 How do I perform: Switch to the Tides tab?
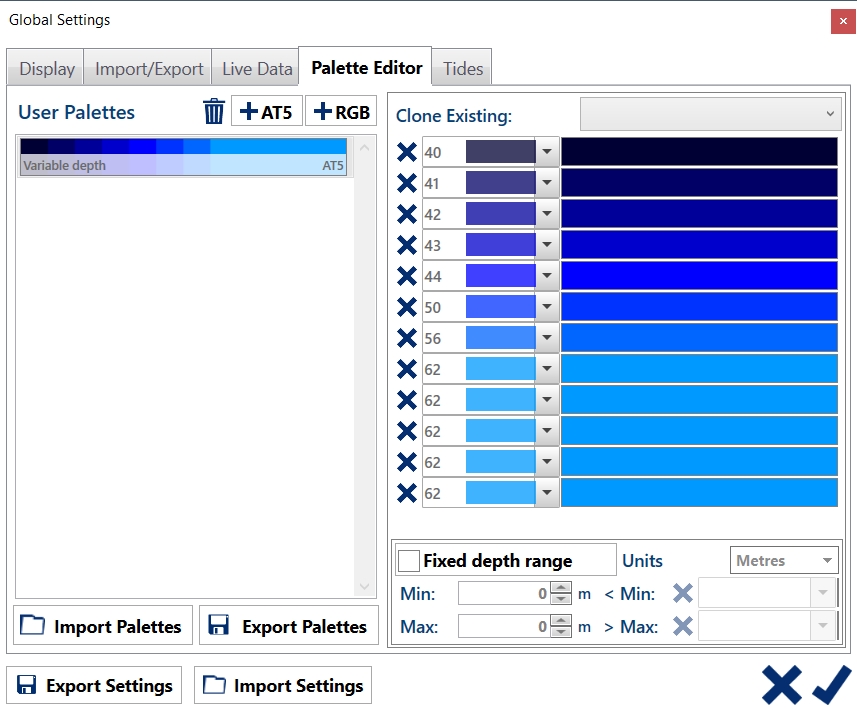(463, 69)
